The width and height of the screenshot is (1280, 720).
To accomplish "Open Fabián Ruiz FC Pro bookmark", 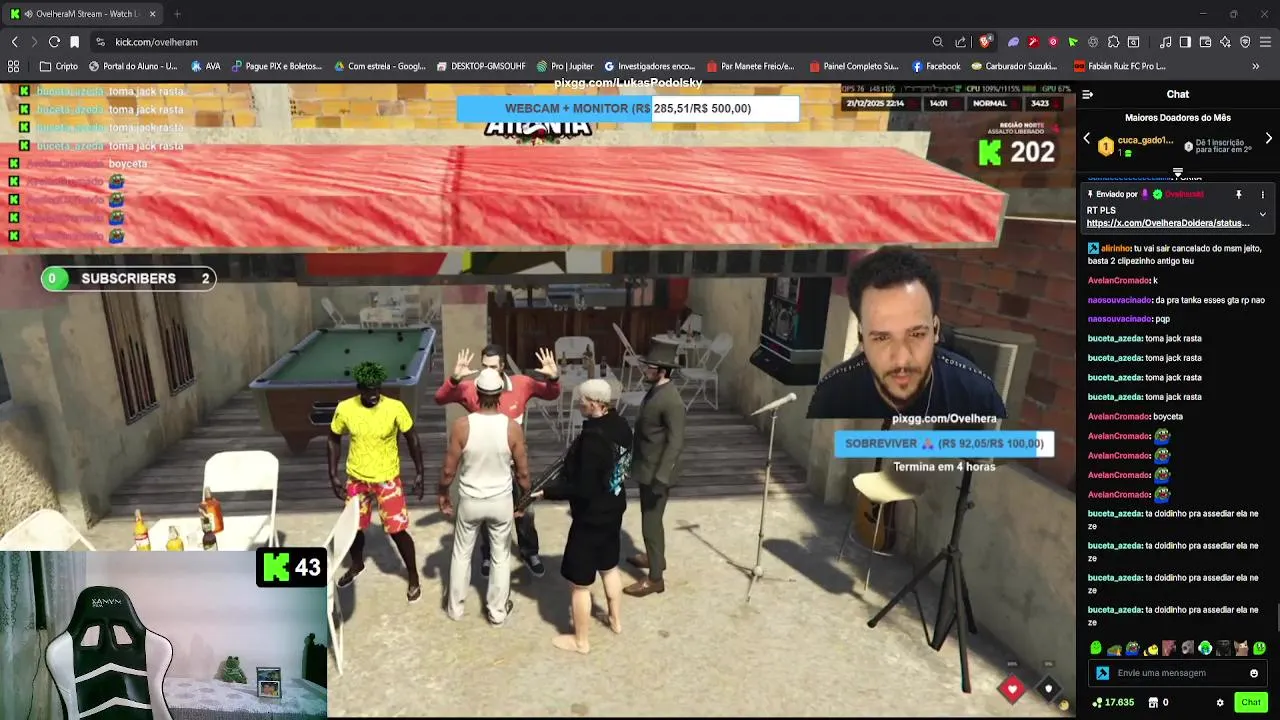I will [x=1120, y=66].
